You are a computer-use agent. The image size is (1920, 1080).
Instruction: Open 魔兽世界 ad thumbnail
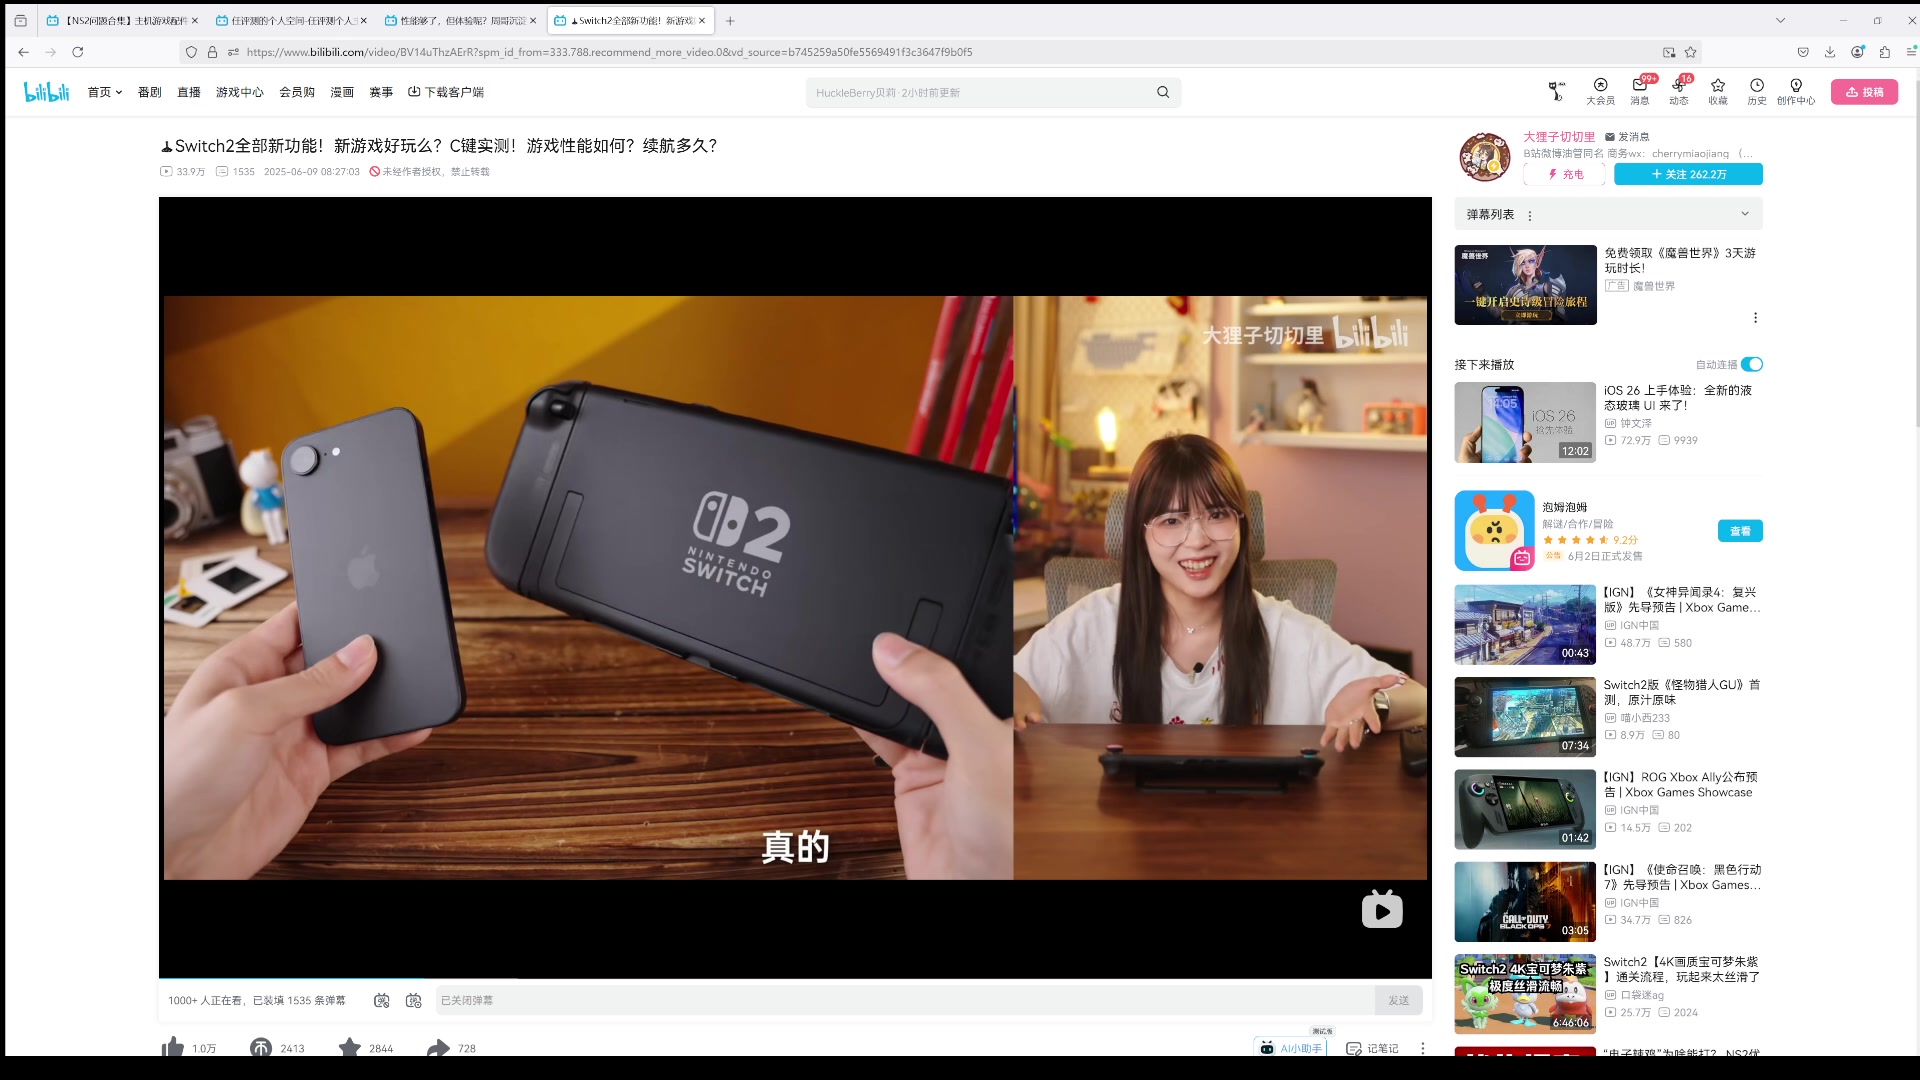(x=1525, y=285)
